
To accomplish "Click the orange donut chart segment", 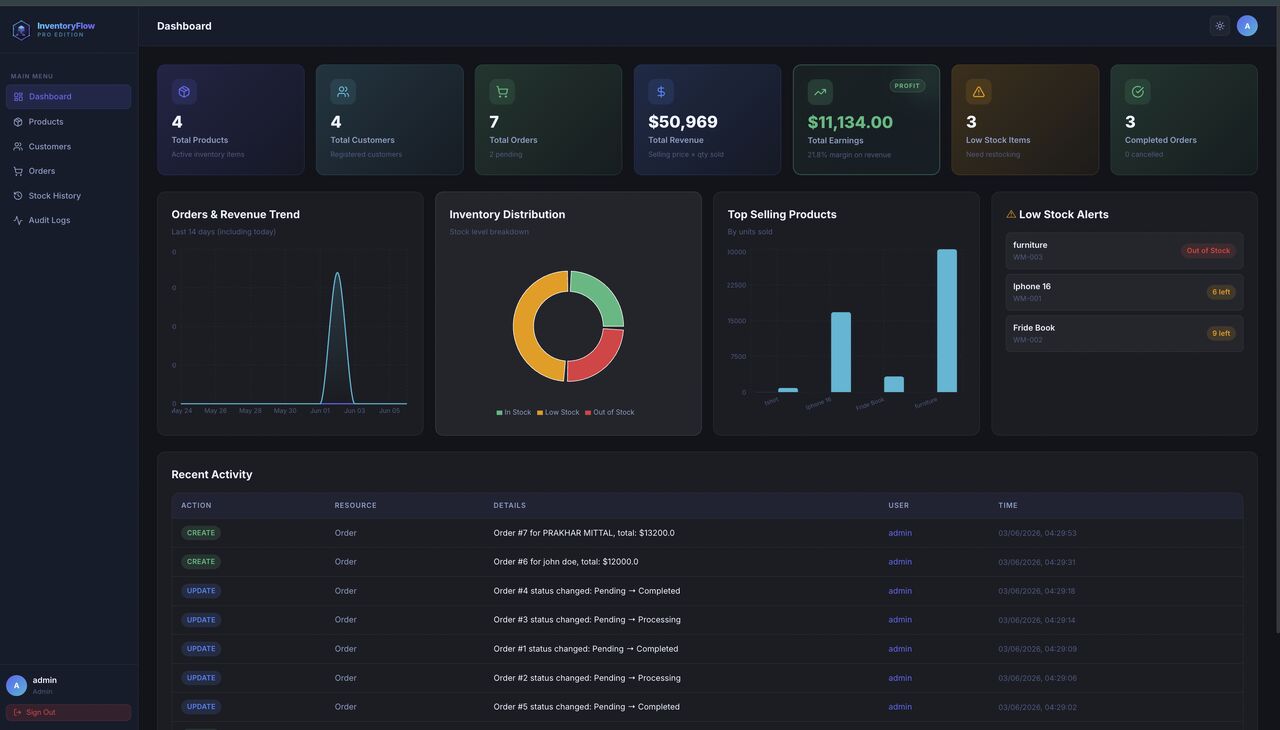I will tap(524, 328).
